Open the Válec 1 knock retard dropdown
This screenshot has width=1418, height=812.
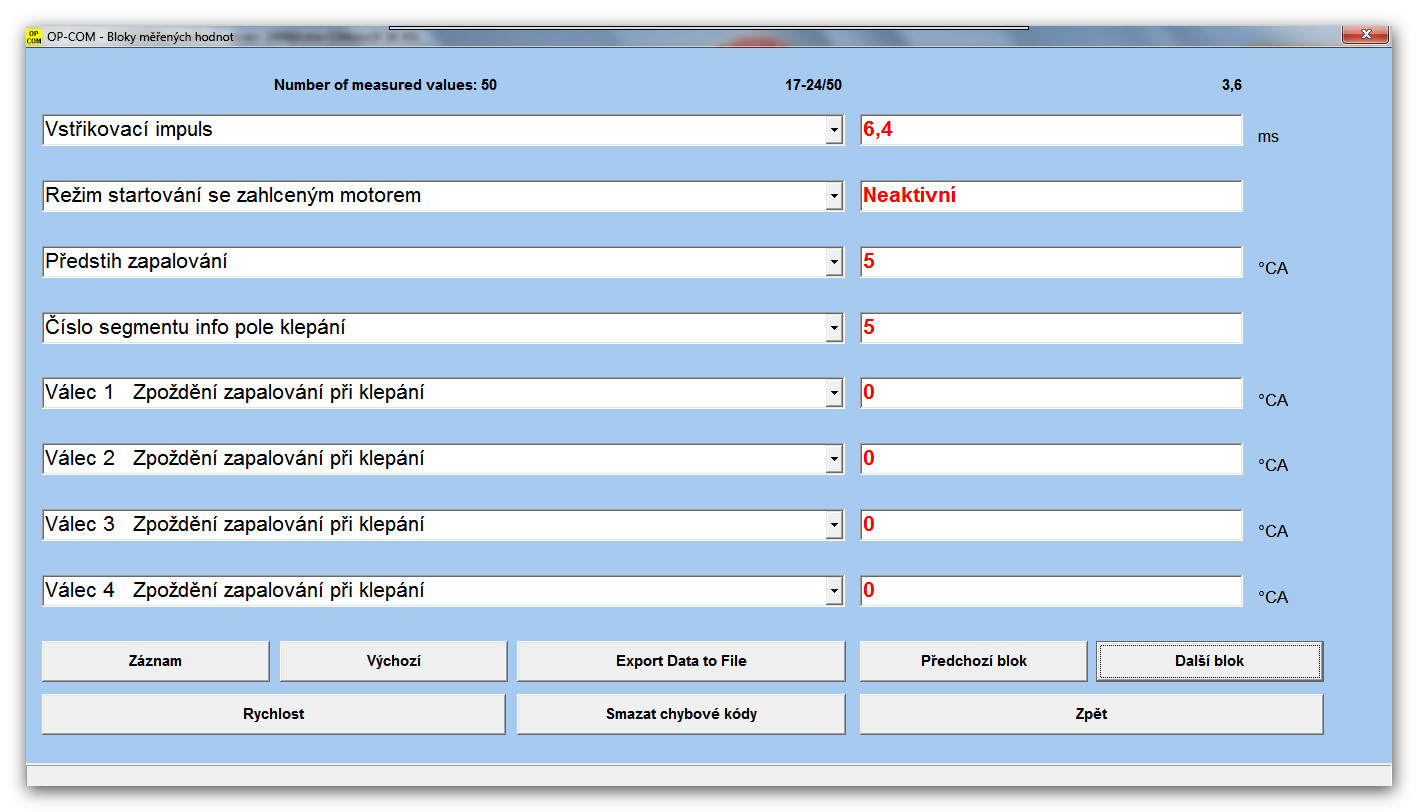[x=834, y=394]
